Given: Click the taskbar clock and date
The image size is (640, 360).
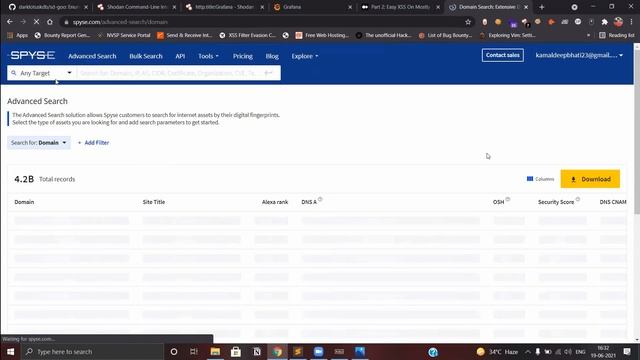Looking at the screenshot, I should pos(603,352).
